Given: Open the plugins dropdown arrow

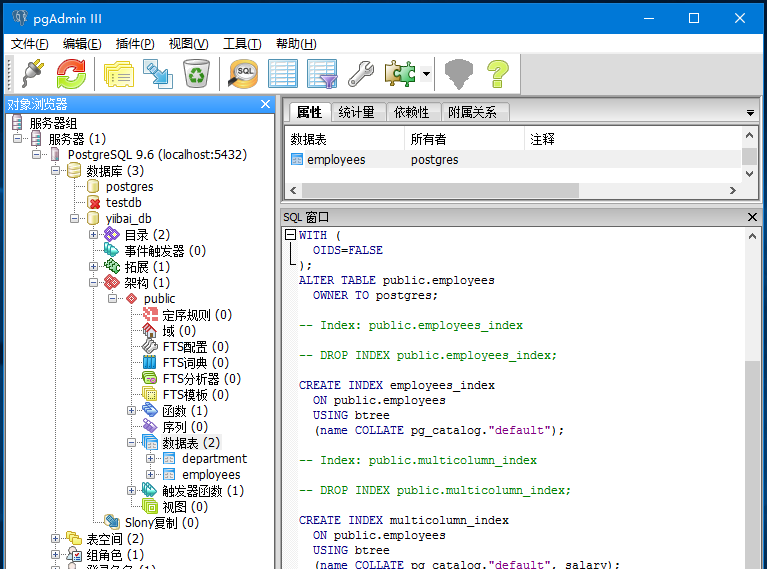Looking at the screenshot, I should [x=427, y=74].
